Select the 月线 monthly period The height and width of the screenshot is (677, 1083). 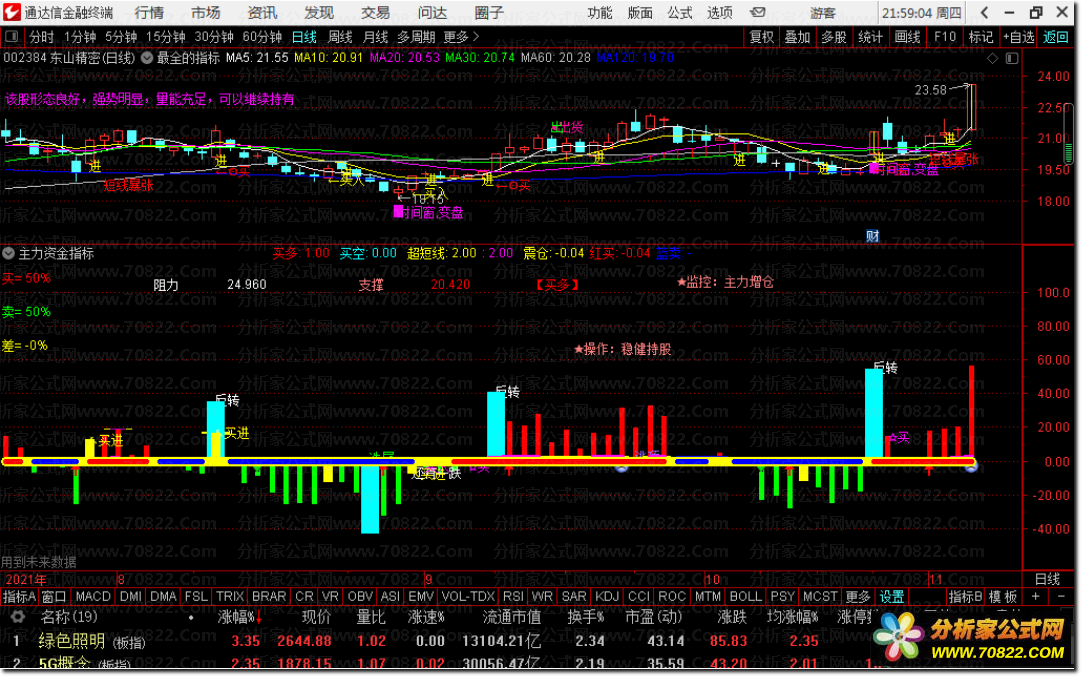(x=376, y=37)
